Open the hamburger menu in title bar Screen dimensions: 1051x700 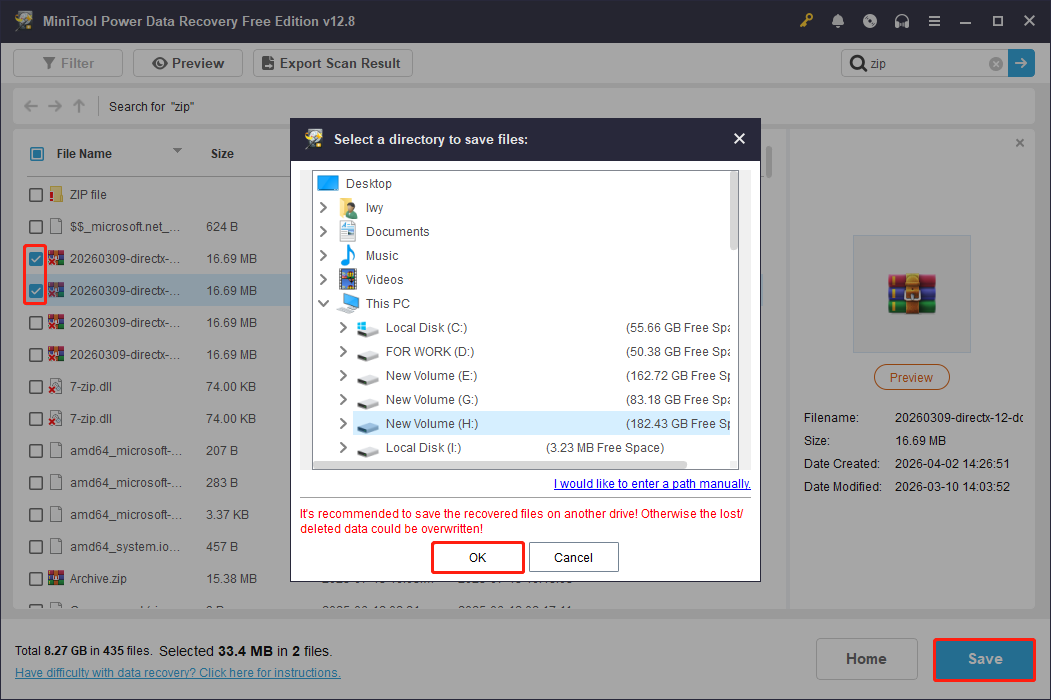click(934, 20)
